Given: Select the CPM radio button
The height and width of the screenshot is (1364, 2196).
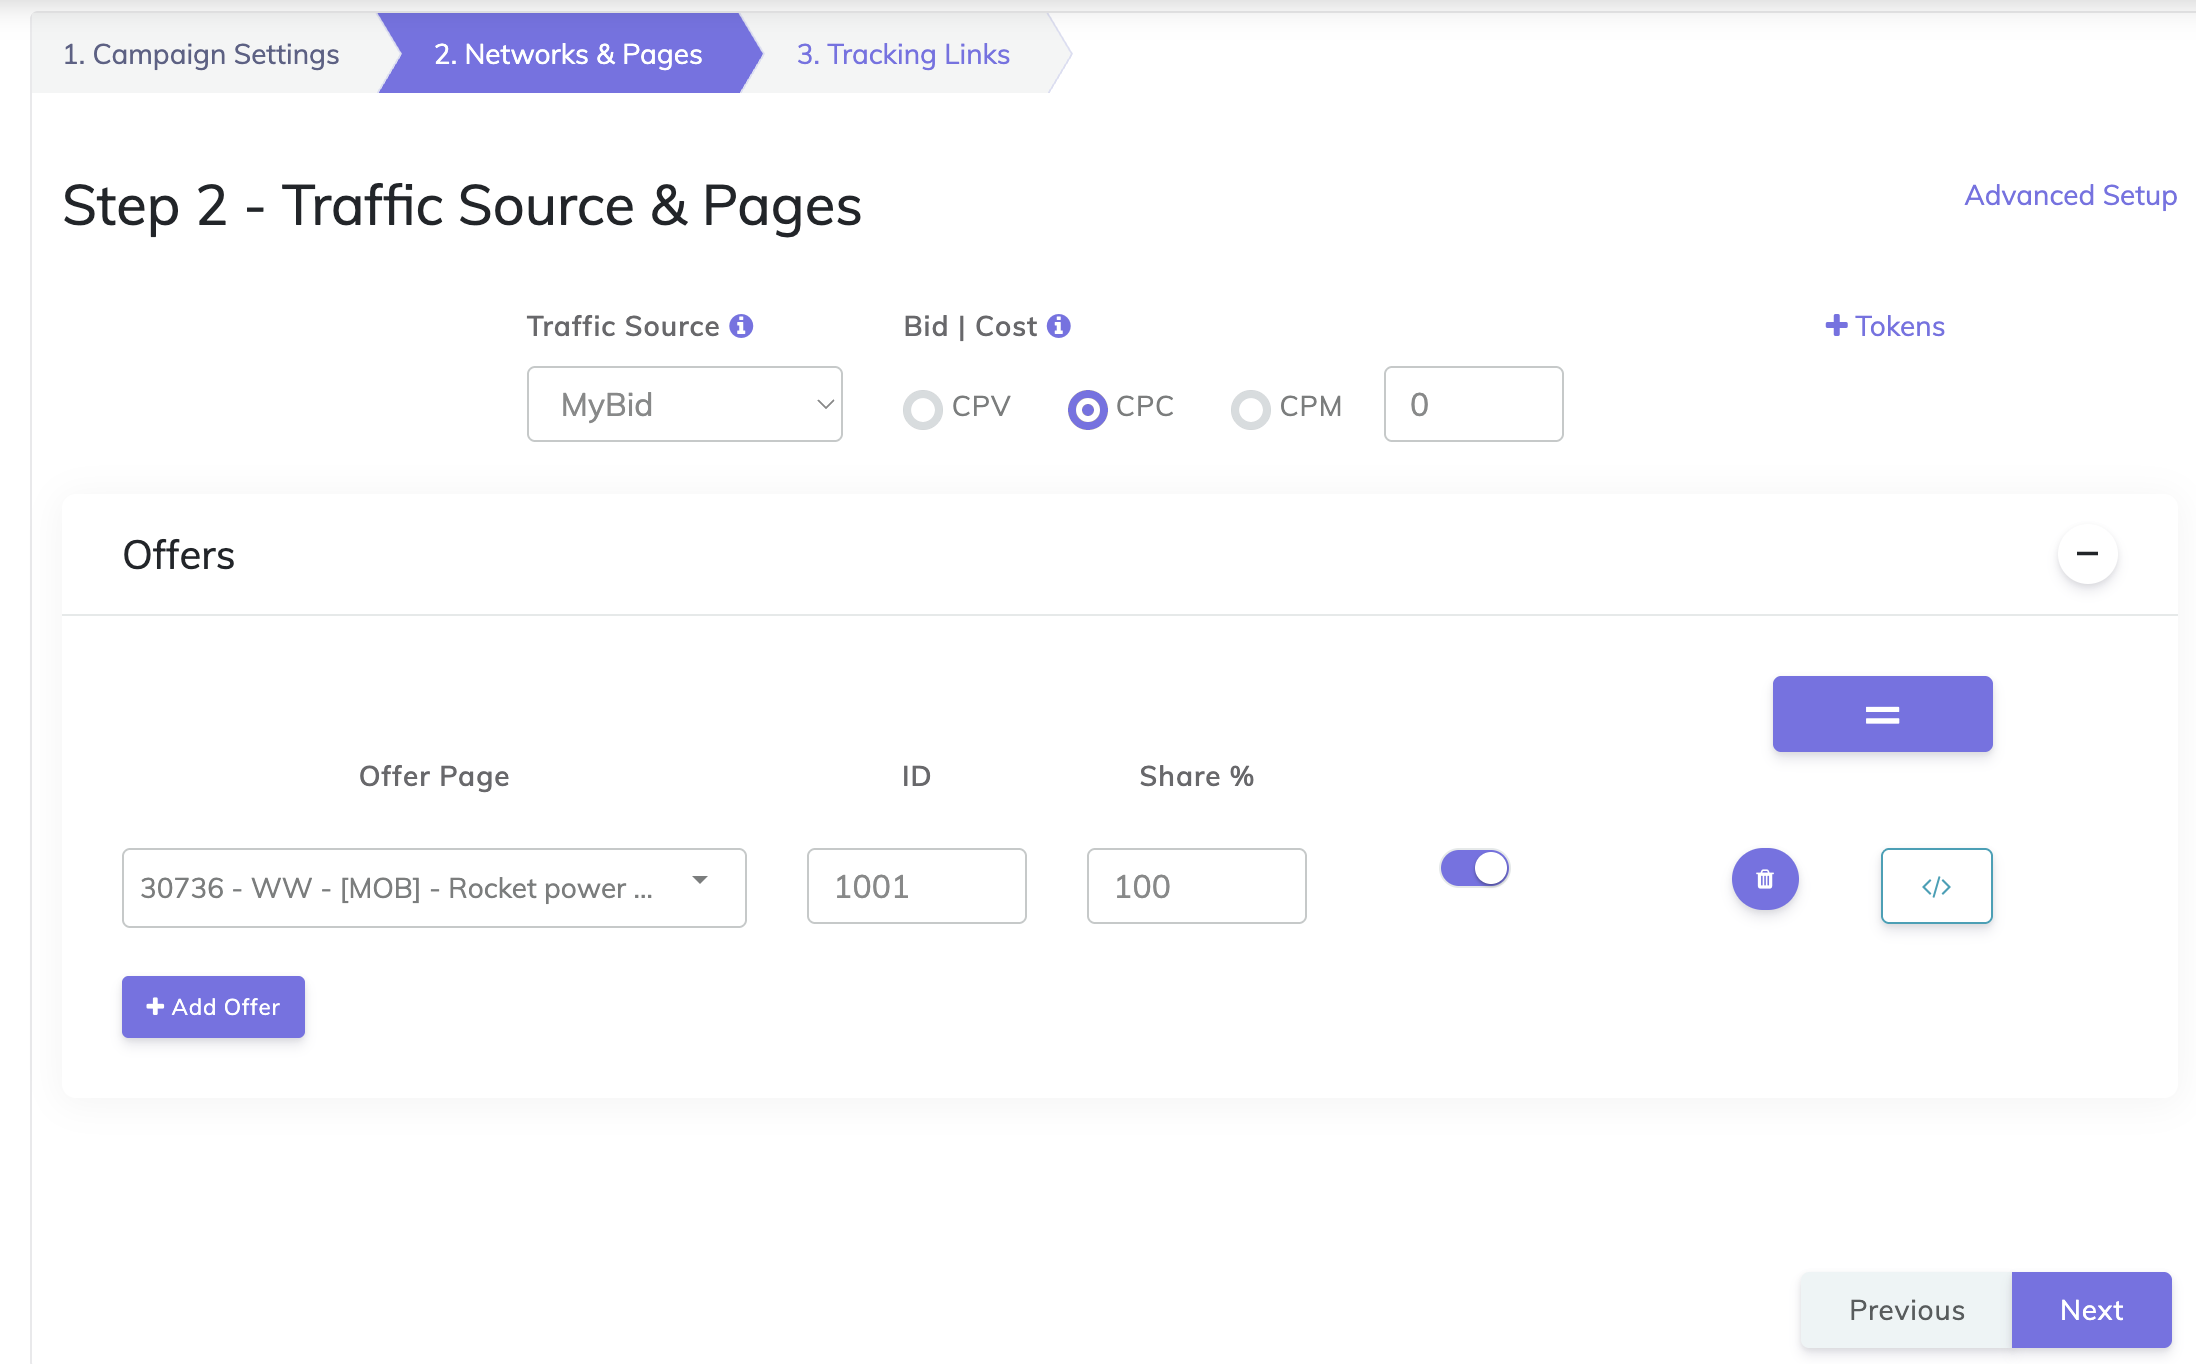Looking at the screenshot, I should pyautogui.click(x=1250, y=408).
